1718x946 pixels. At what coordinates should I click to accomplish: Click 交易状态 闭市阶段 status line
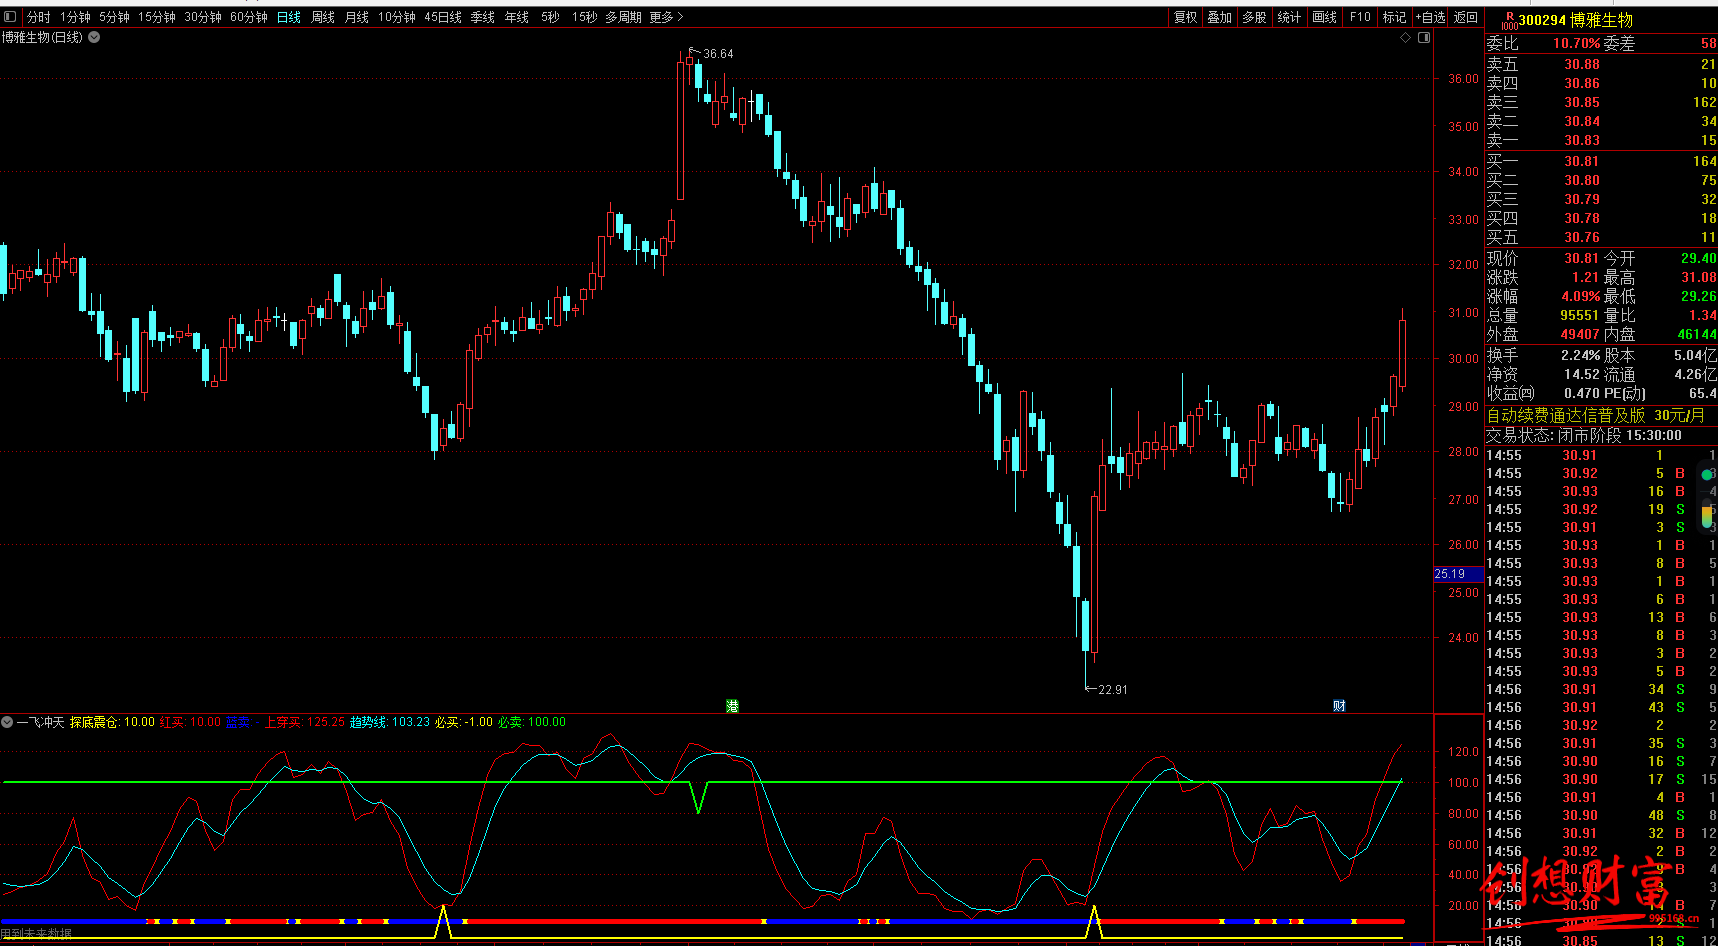pos(1584,435)
